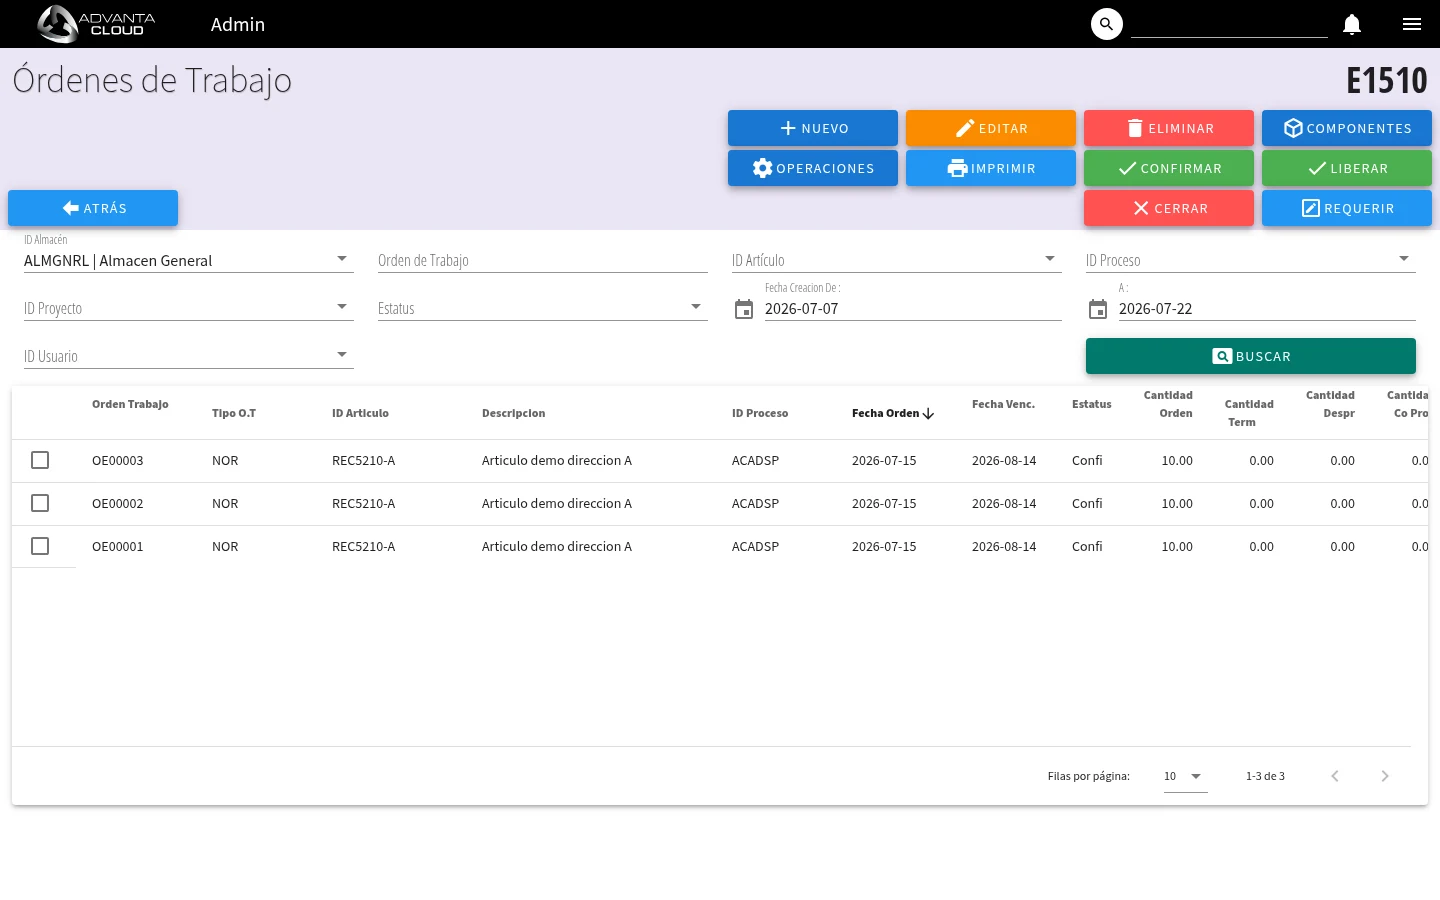
Task: Click the 2026-07-22 end date field
Action: 1267,309
